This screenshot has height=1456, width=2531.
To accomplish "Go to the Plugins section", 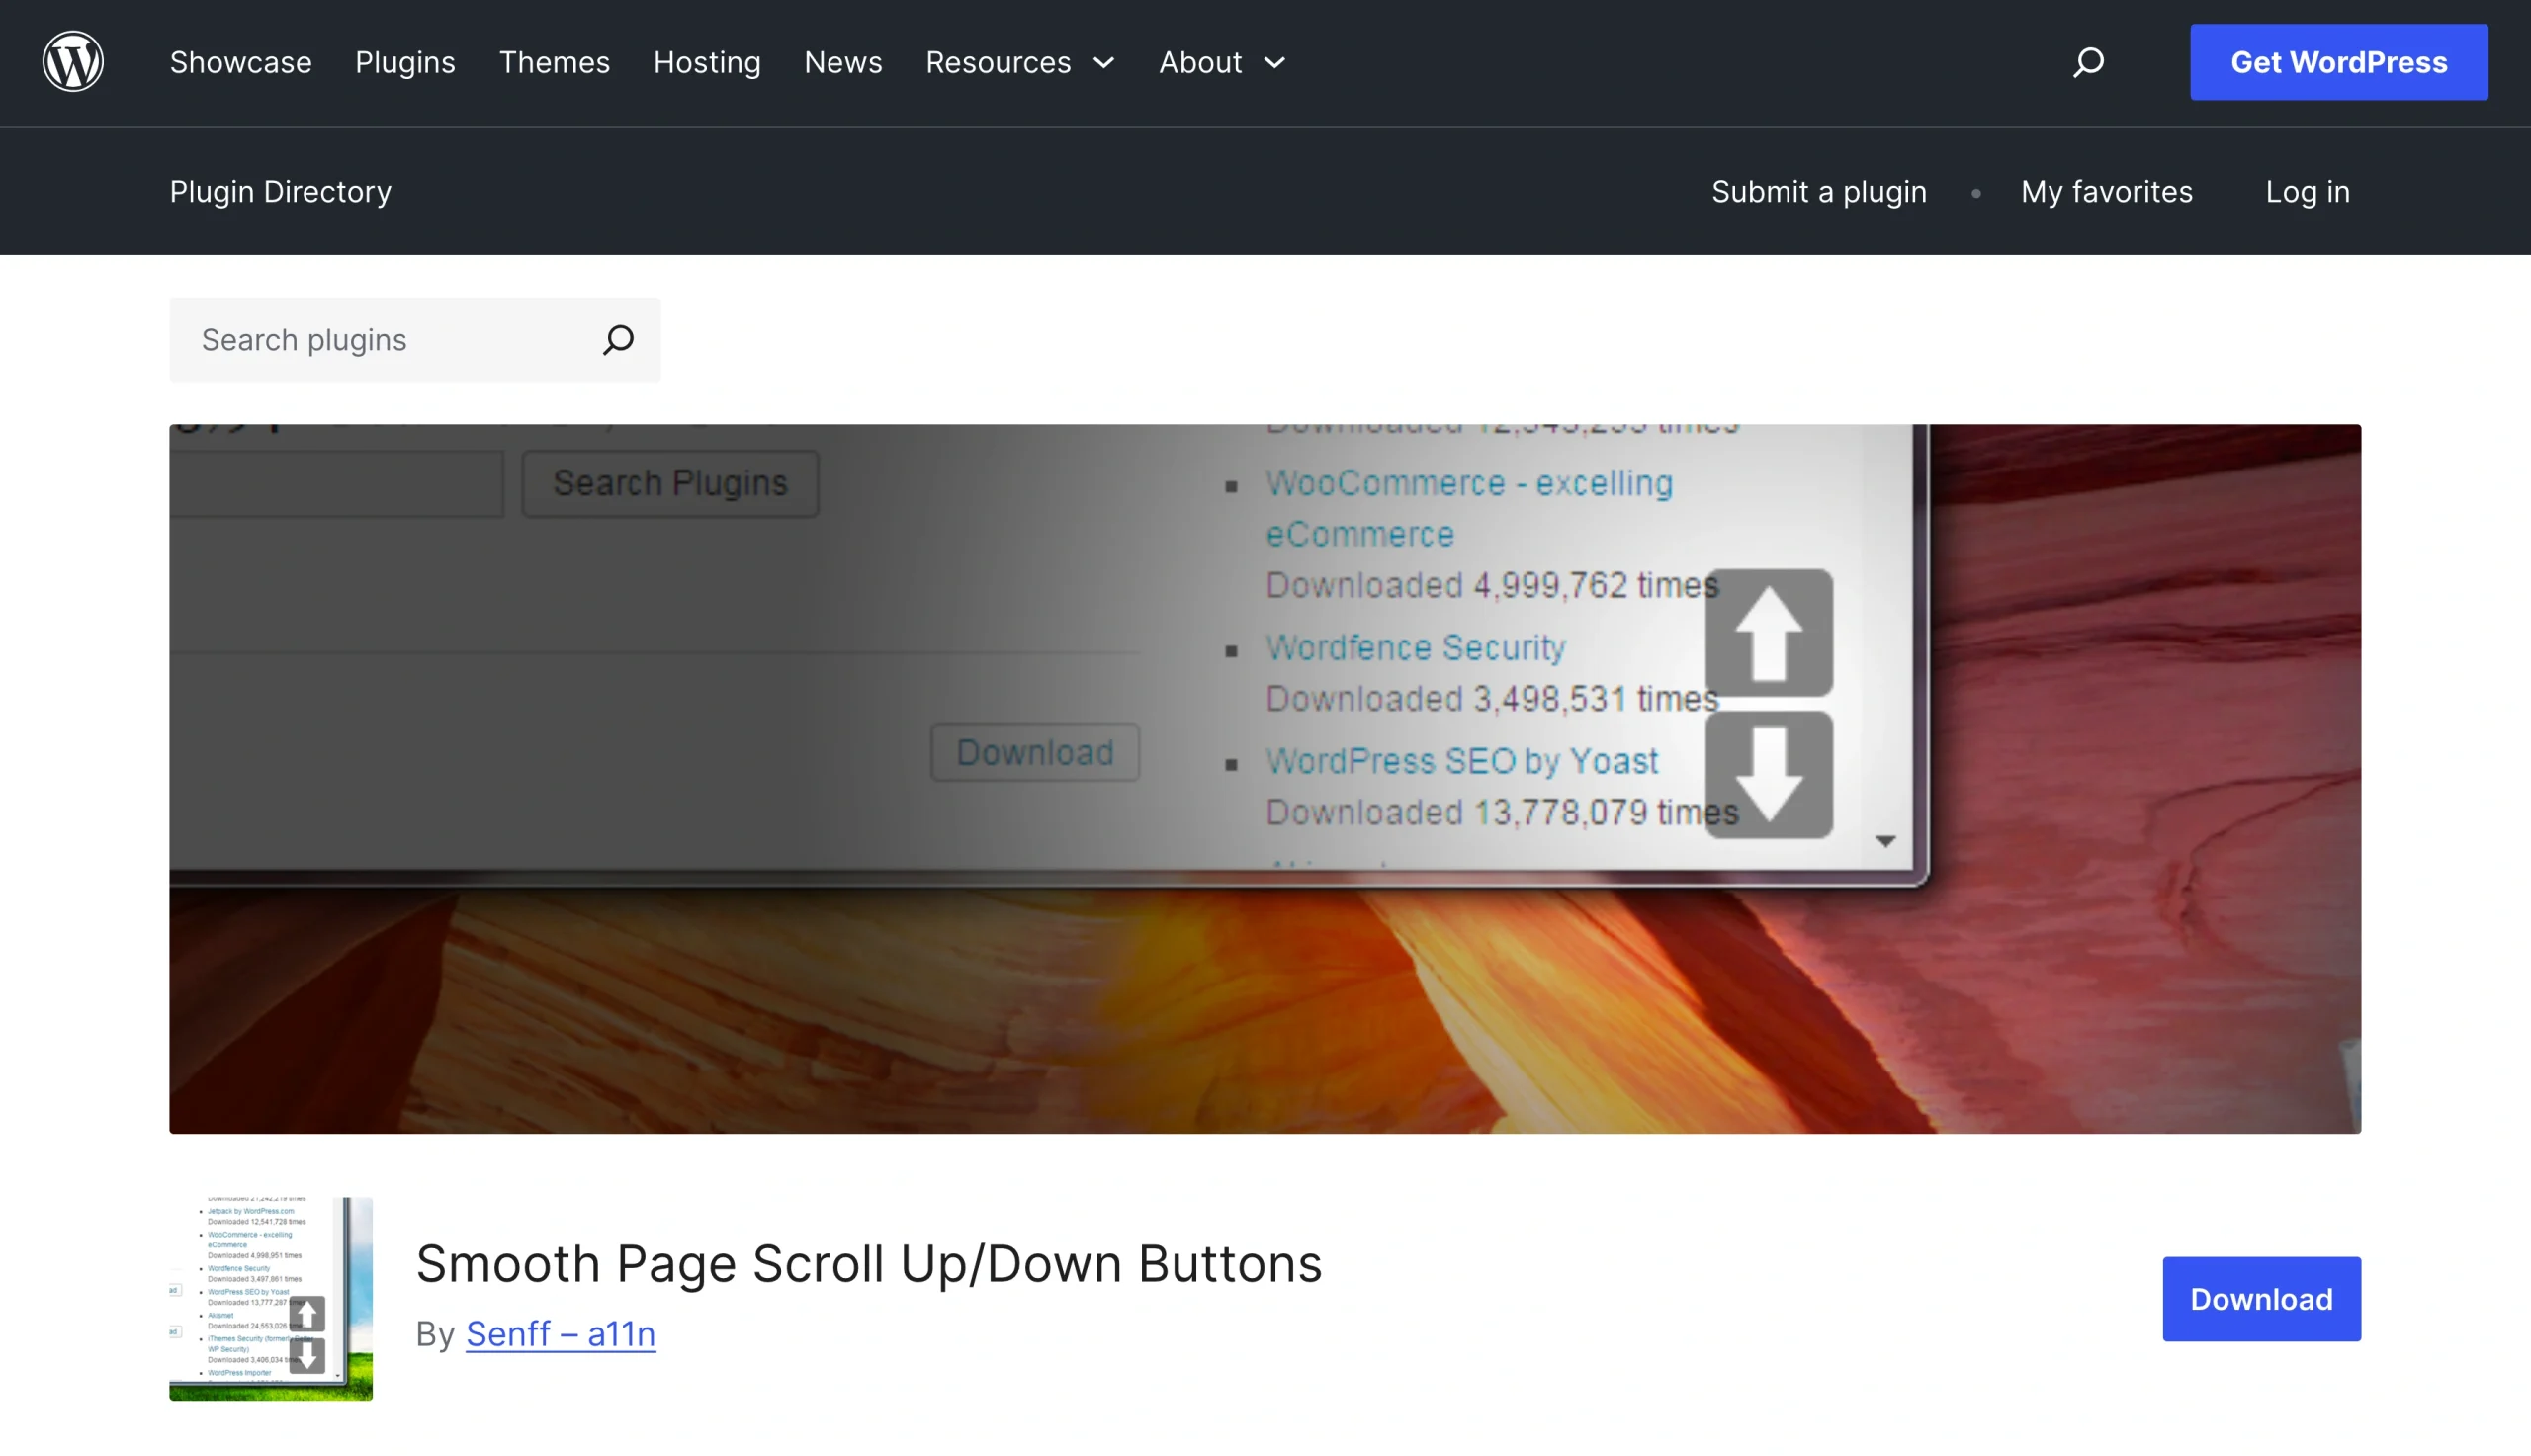I will 405,62.
